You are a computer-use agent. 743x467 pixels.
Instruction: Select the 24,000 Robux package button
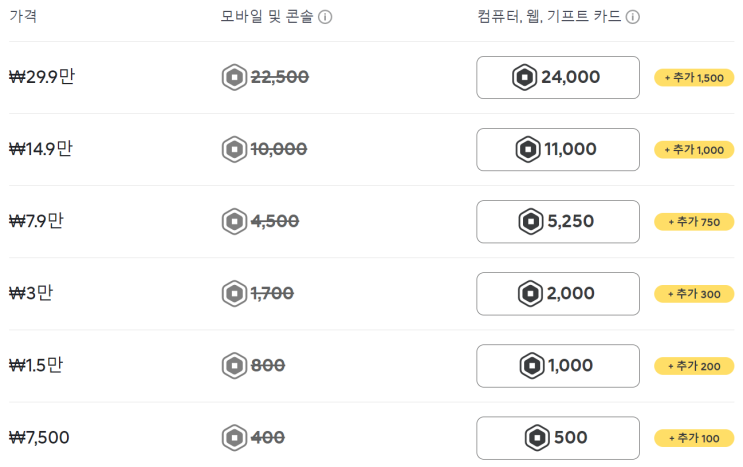click(557, 77)
